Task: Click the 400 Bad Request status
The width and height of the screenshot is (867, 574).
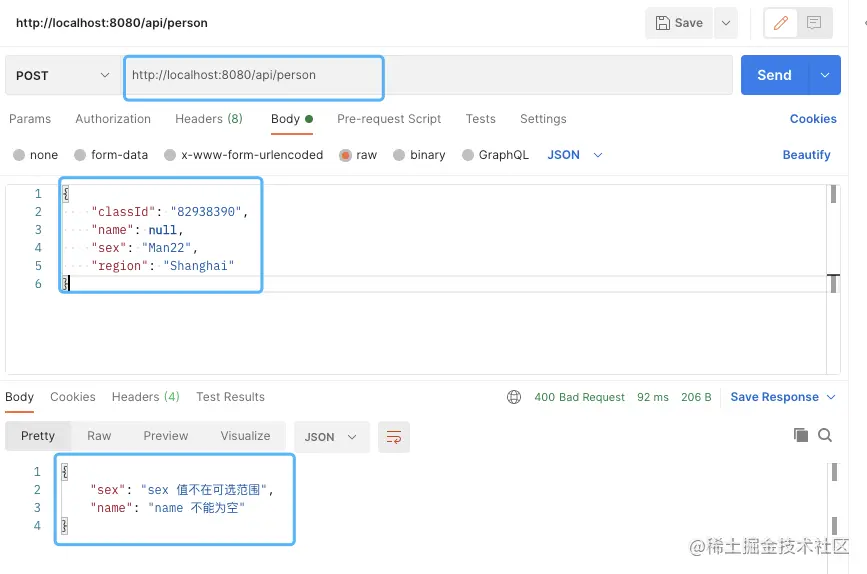Action: [579, 397]
